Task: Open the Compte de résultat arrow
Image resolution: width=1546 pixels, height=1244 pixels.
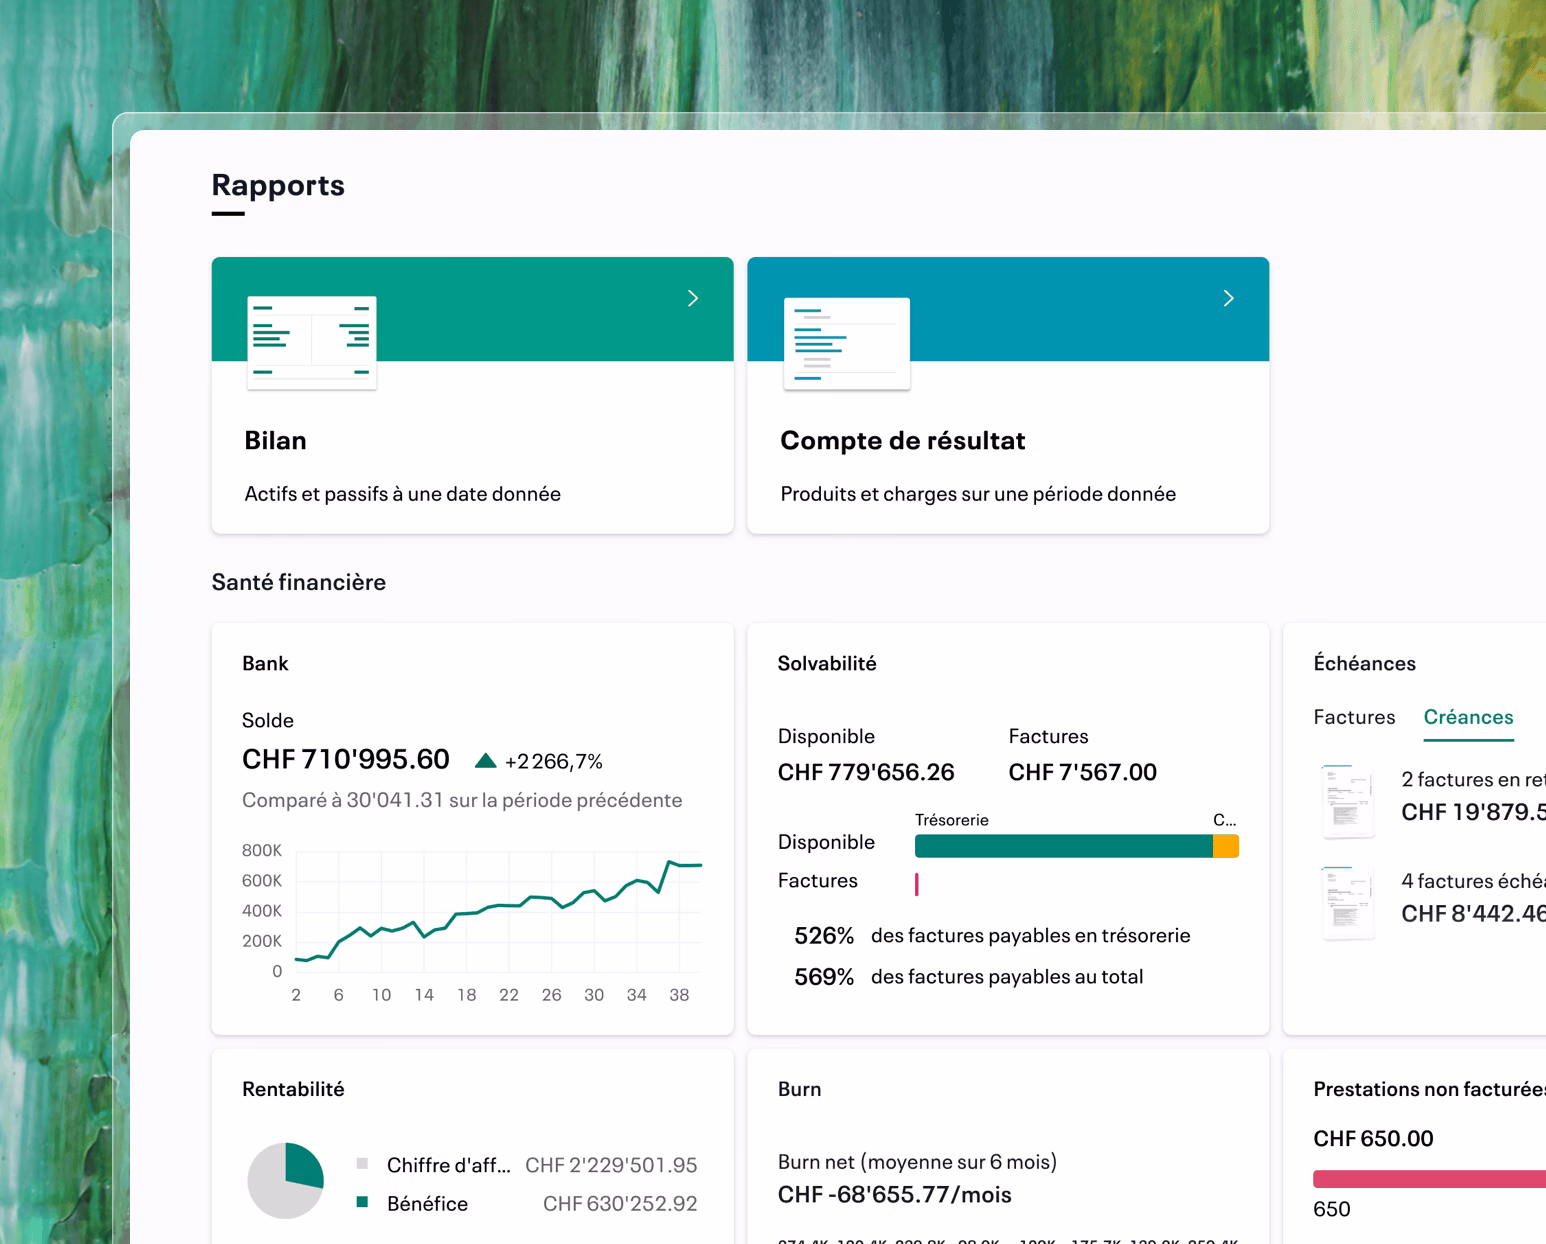Action: (1228, 298)
